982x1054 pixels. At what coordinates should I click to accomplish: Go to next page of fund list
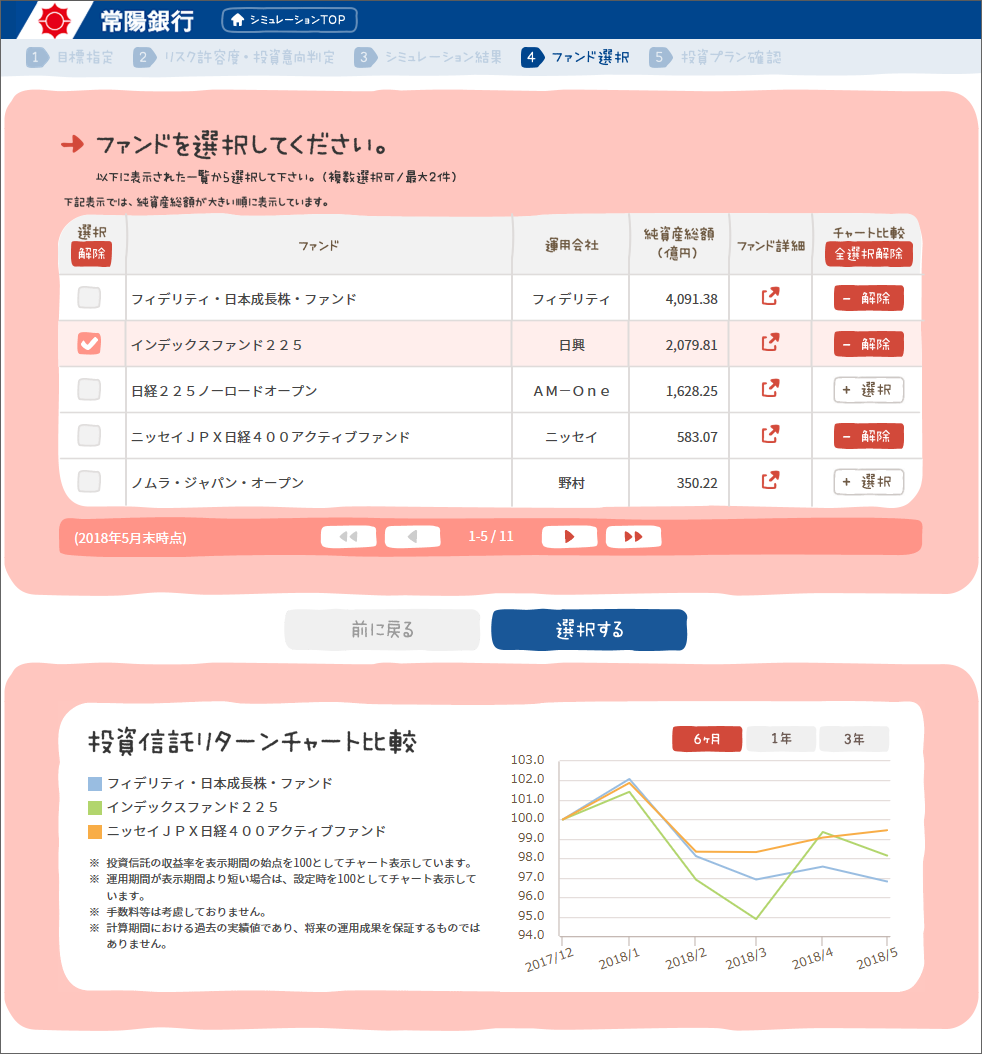pyautogui.click(x=569, y=536)
